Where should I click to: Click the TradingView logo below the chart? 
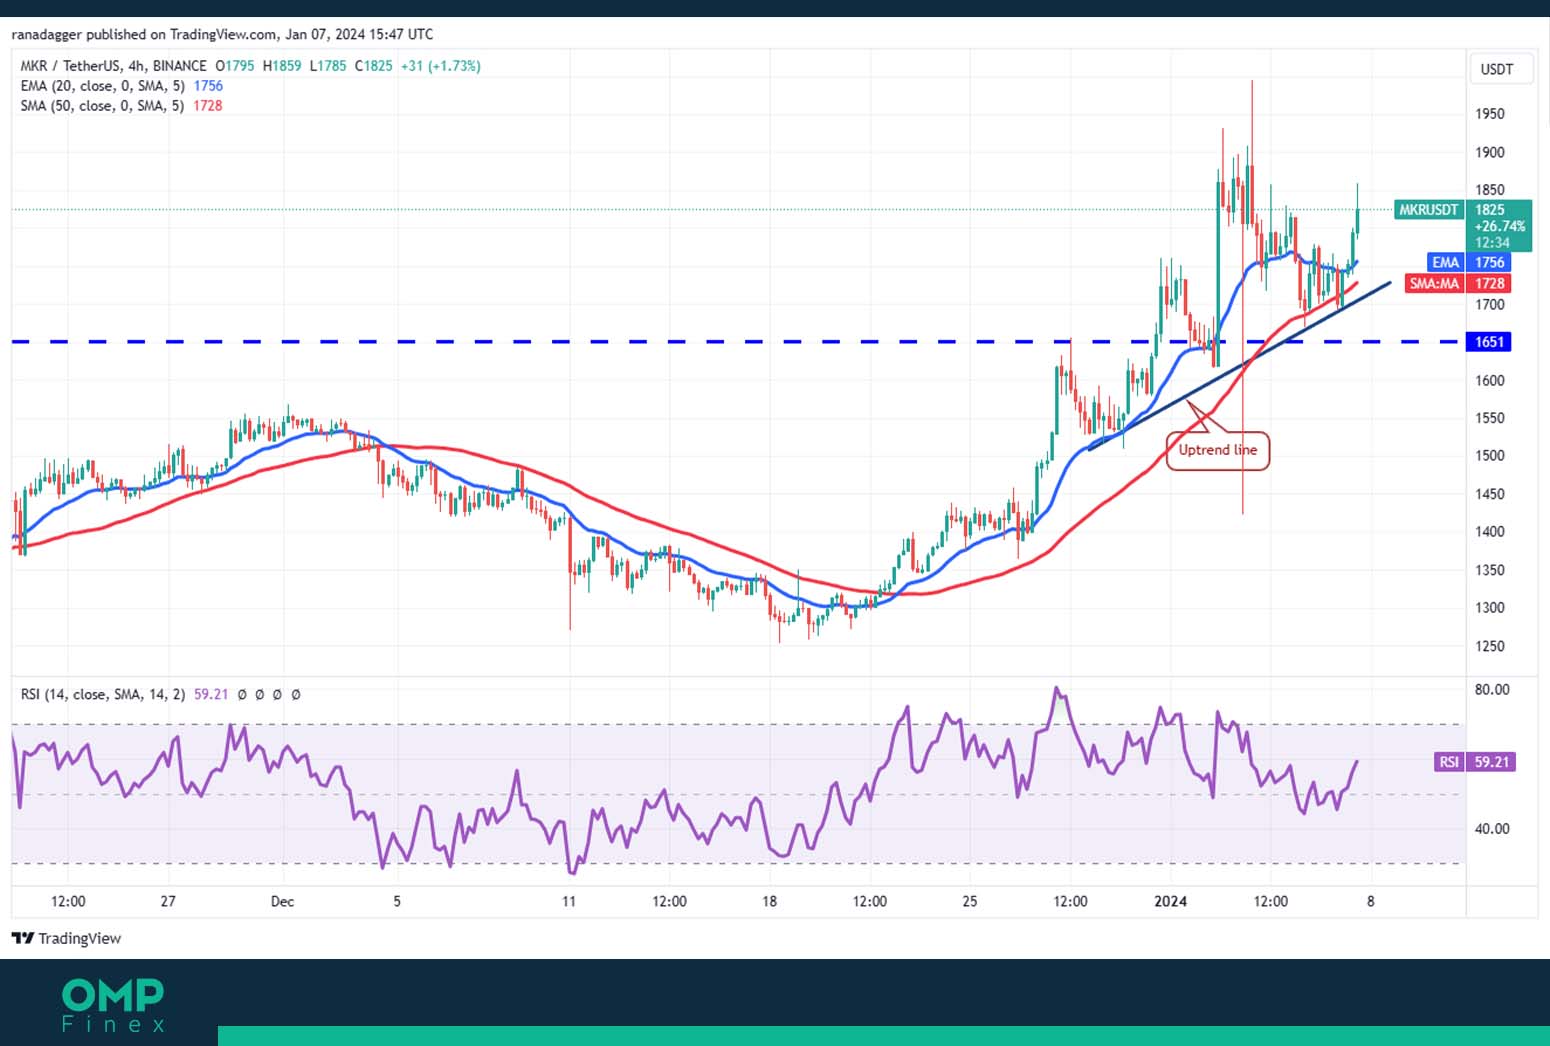tap(66, 938)
